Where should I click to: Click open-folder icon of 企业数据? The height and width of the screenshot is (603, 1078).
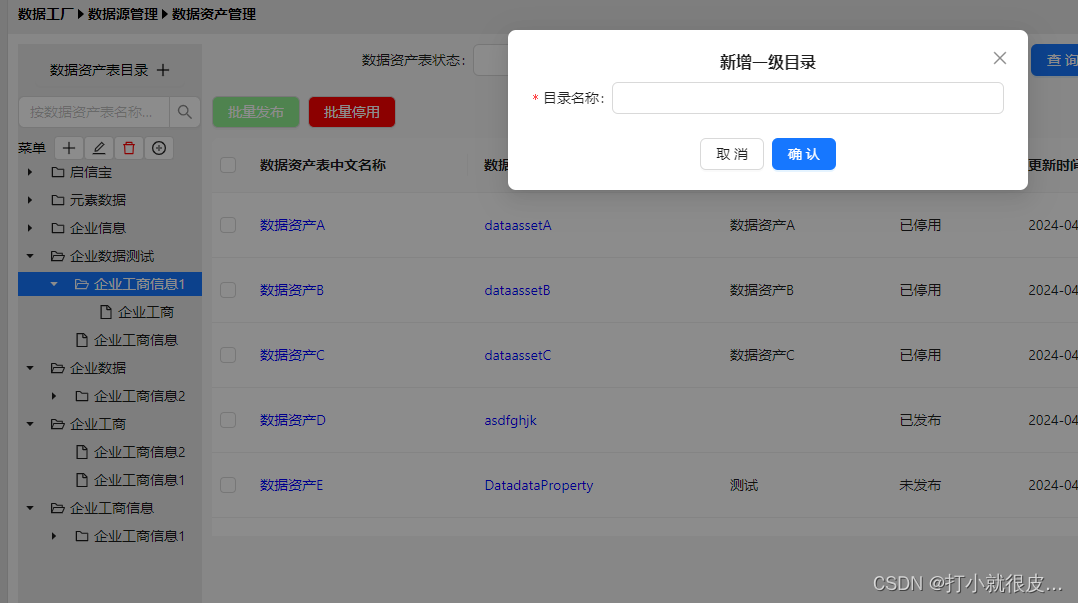[x=58, y=368]
